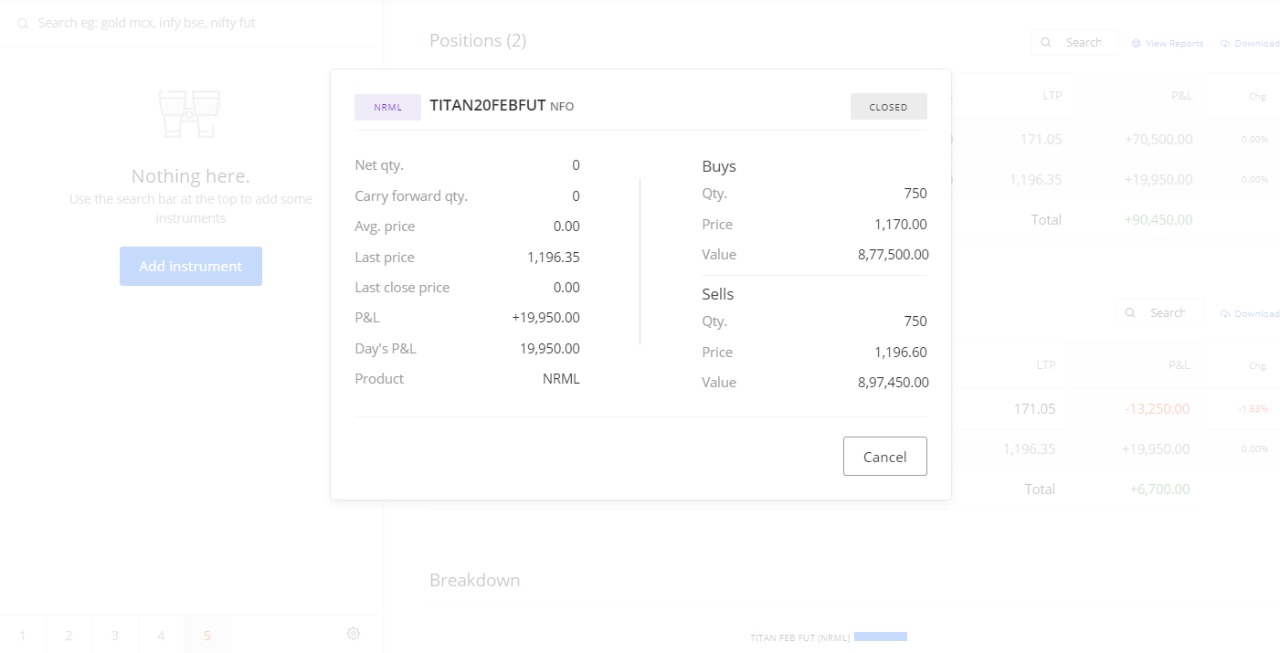Click the lower table search magnifier icon
The image size is (1280, 653).
click(x=1130, y=313)
